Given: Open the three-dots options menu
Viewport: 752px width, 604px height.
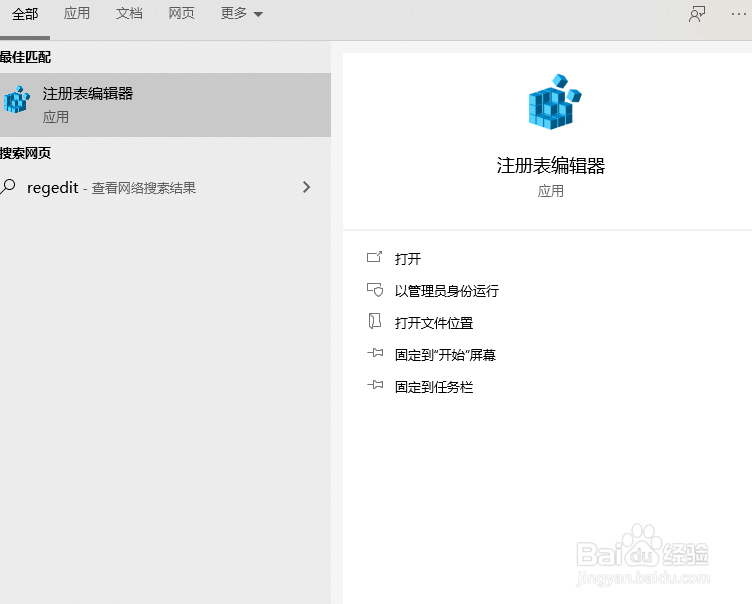Looking at the screenshot, I should pyautogui.click(x=739, y=14).
